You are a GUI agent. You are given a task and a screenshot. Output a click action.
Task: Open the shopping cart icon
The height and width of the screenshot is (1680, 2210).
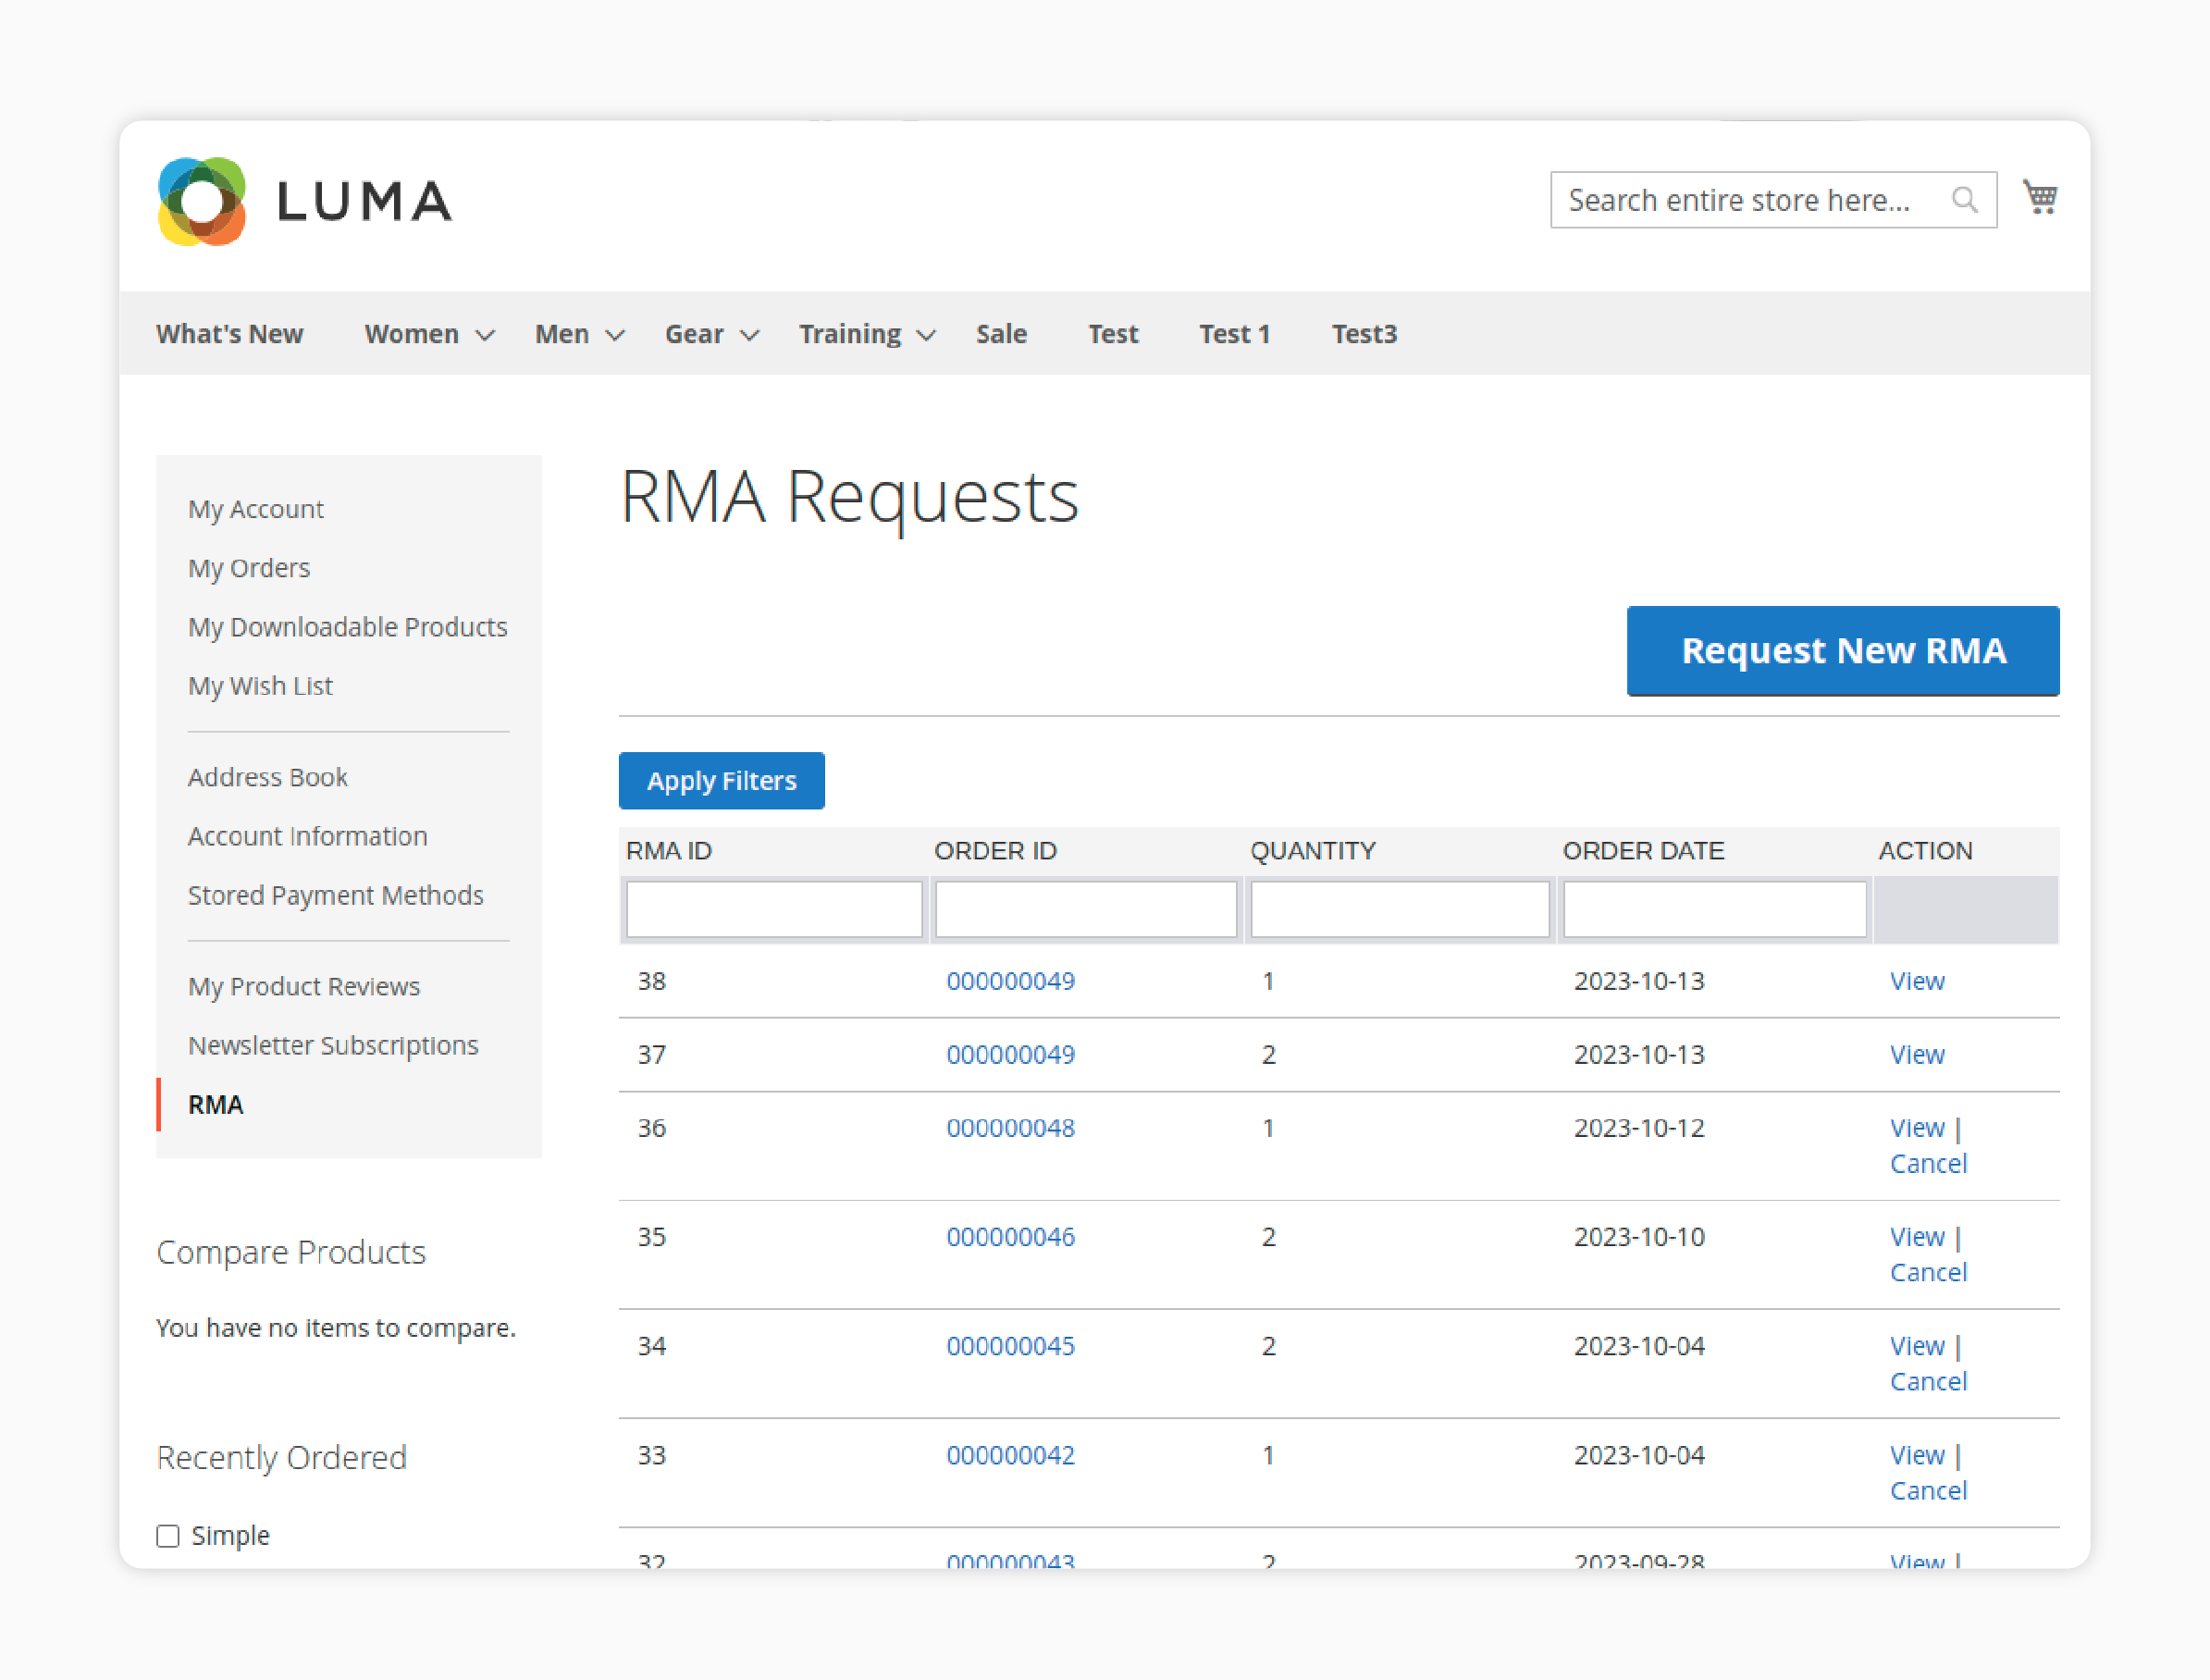click(2040, 197)
